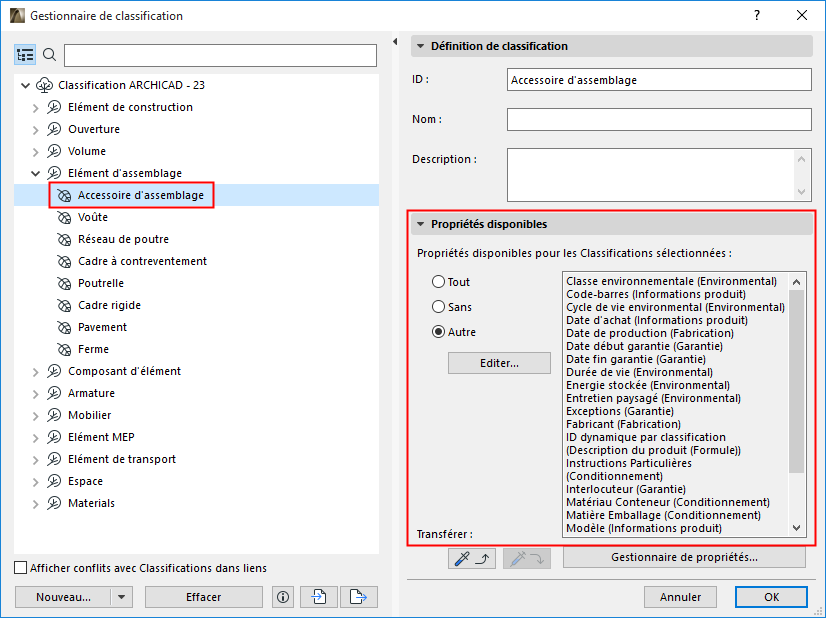
Task: Click the Nouveau... button
Action: click(63, 597)
